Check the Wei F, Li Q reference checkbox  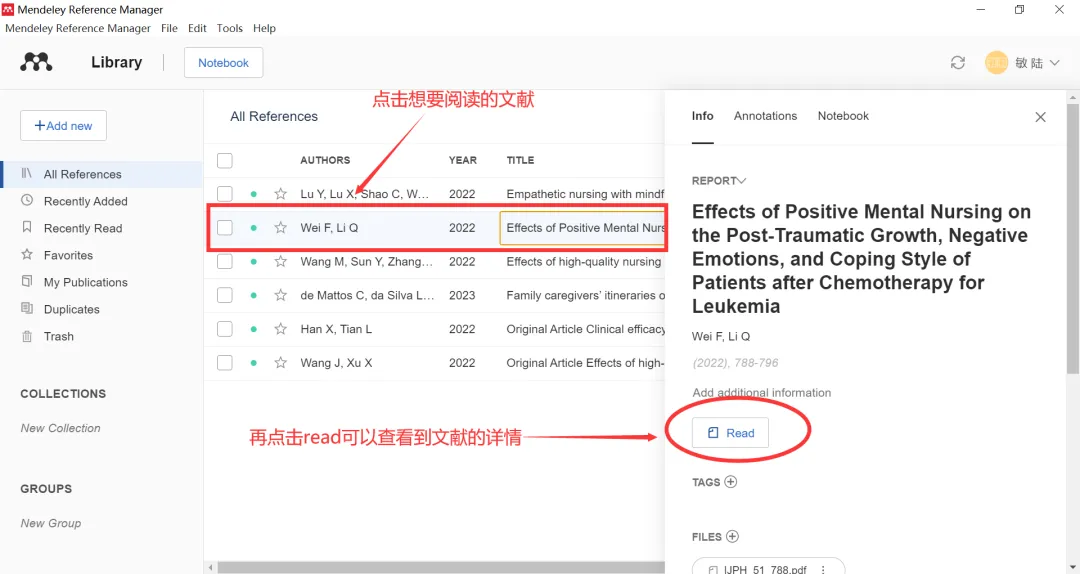pos(225,227)
